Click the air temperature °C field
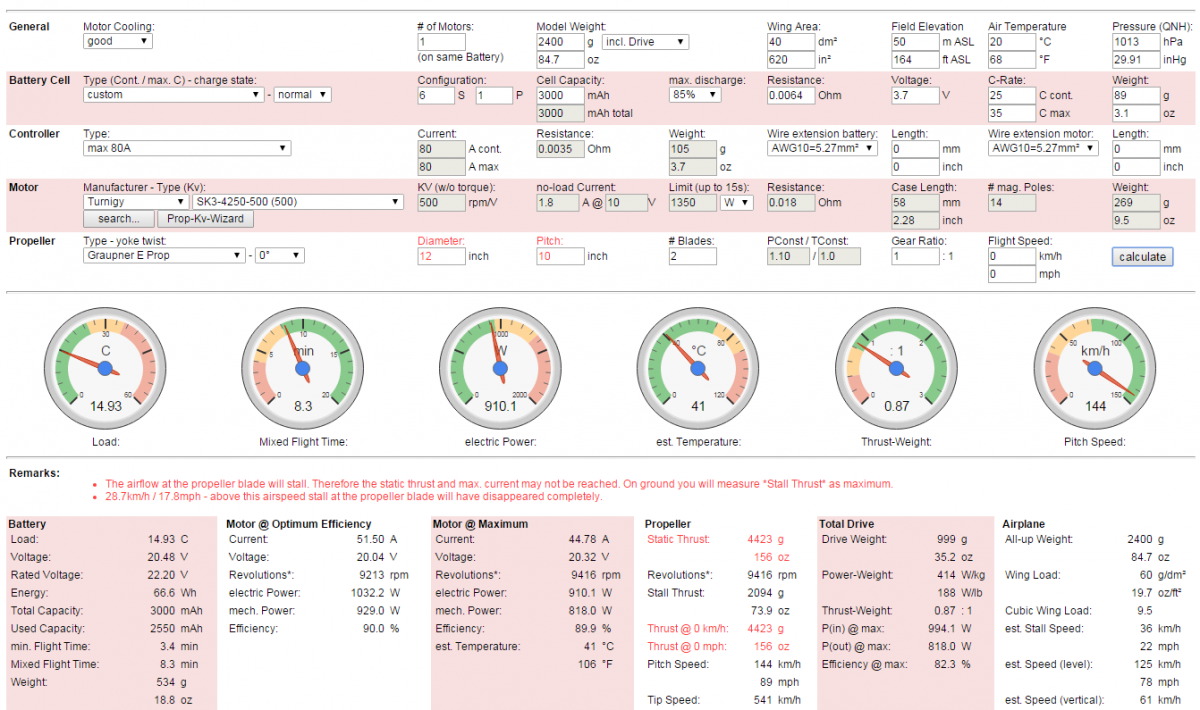1200x710 pixels. click(1011, 42)
